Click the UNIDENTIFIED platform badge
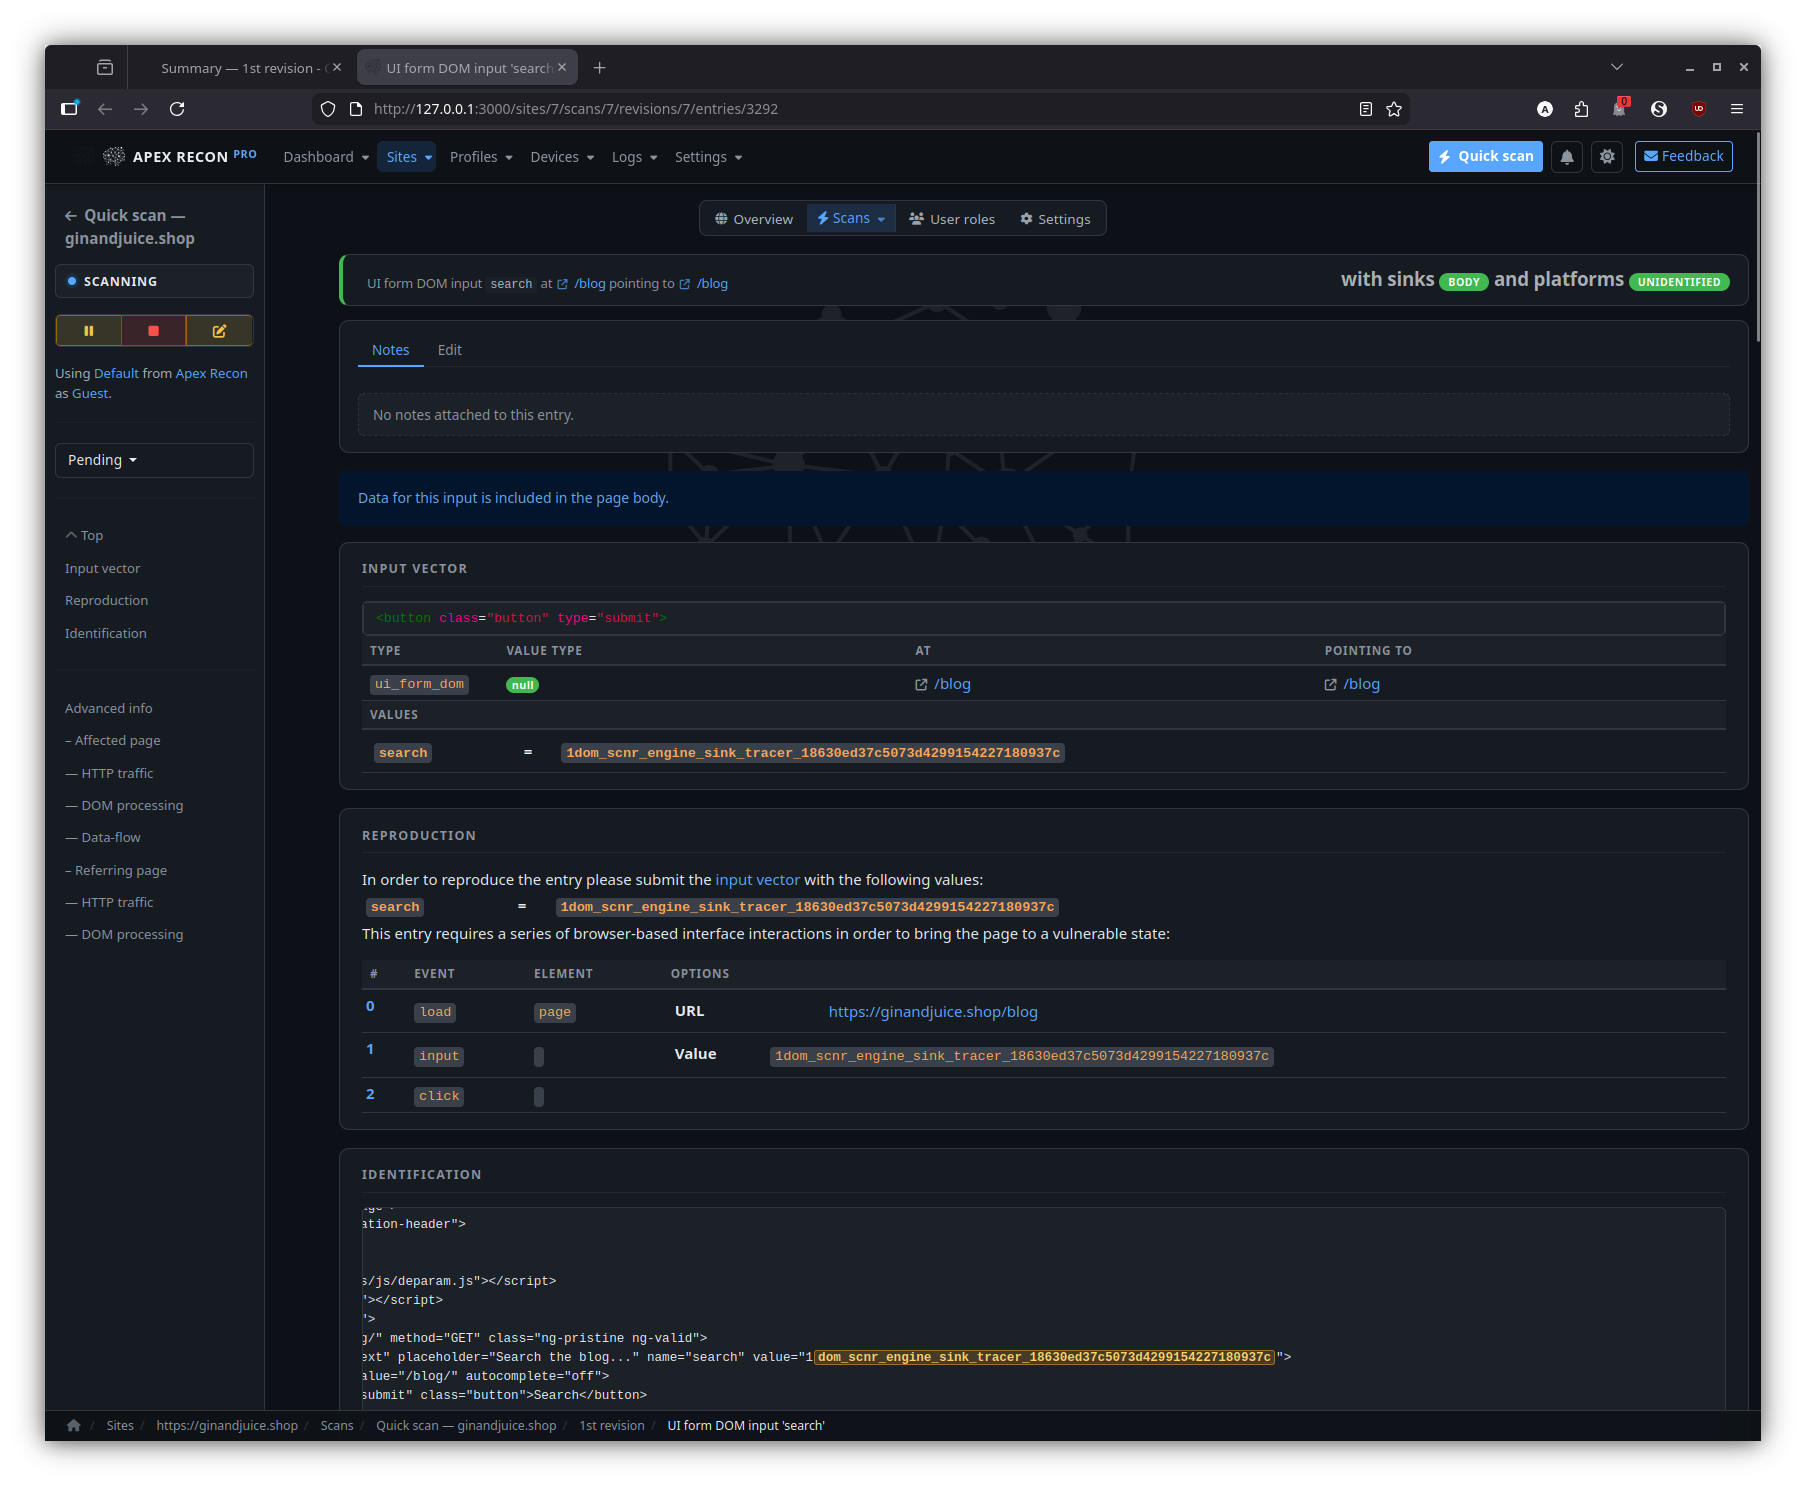Image resolution: width=1806 pixels, height=1486 pixels. tap(1679, 282)
